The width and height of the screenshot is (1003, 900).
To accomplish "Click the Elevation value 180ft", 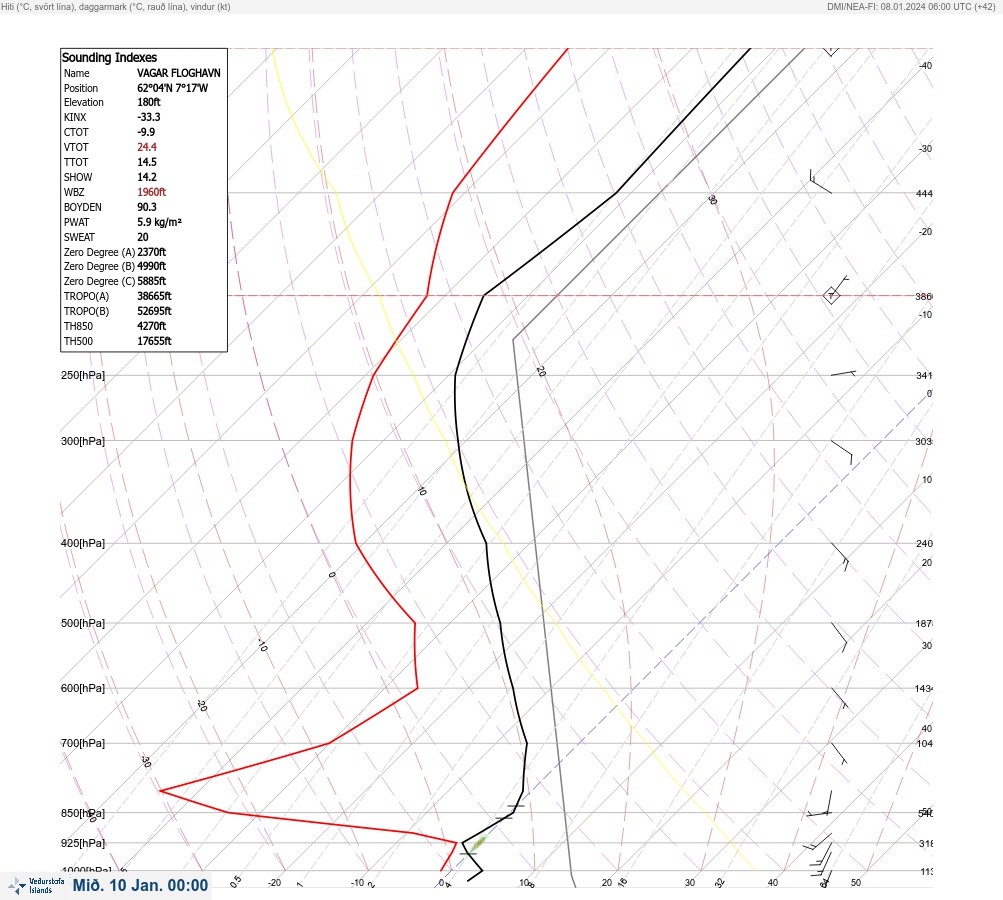I will [148, 102].
